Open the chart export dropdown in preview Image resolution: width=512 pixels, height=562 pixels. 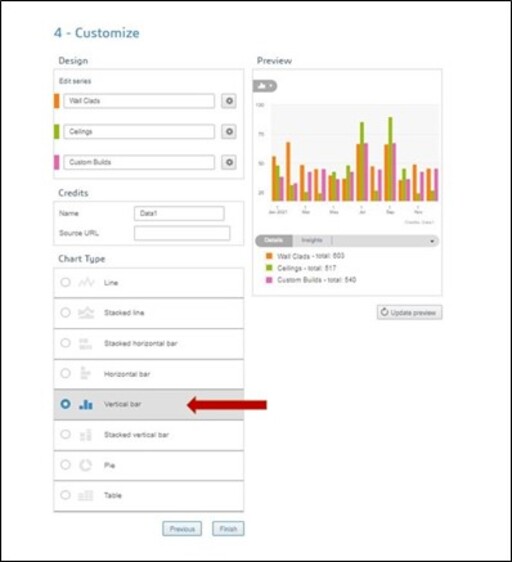tap(265, 86)
